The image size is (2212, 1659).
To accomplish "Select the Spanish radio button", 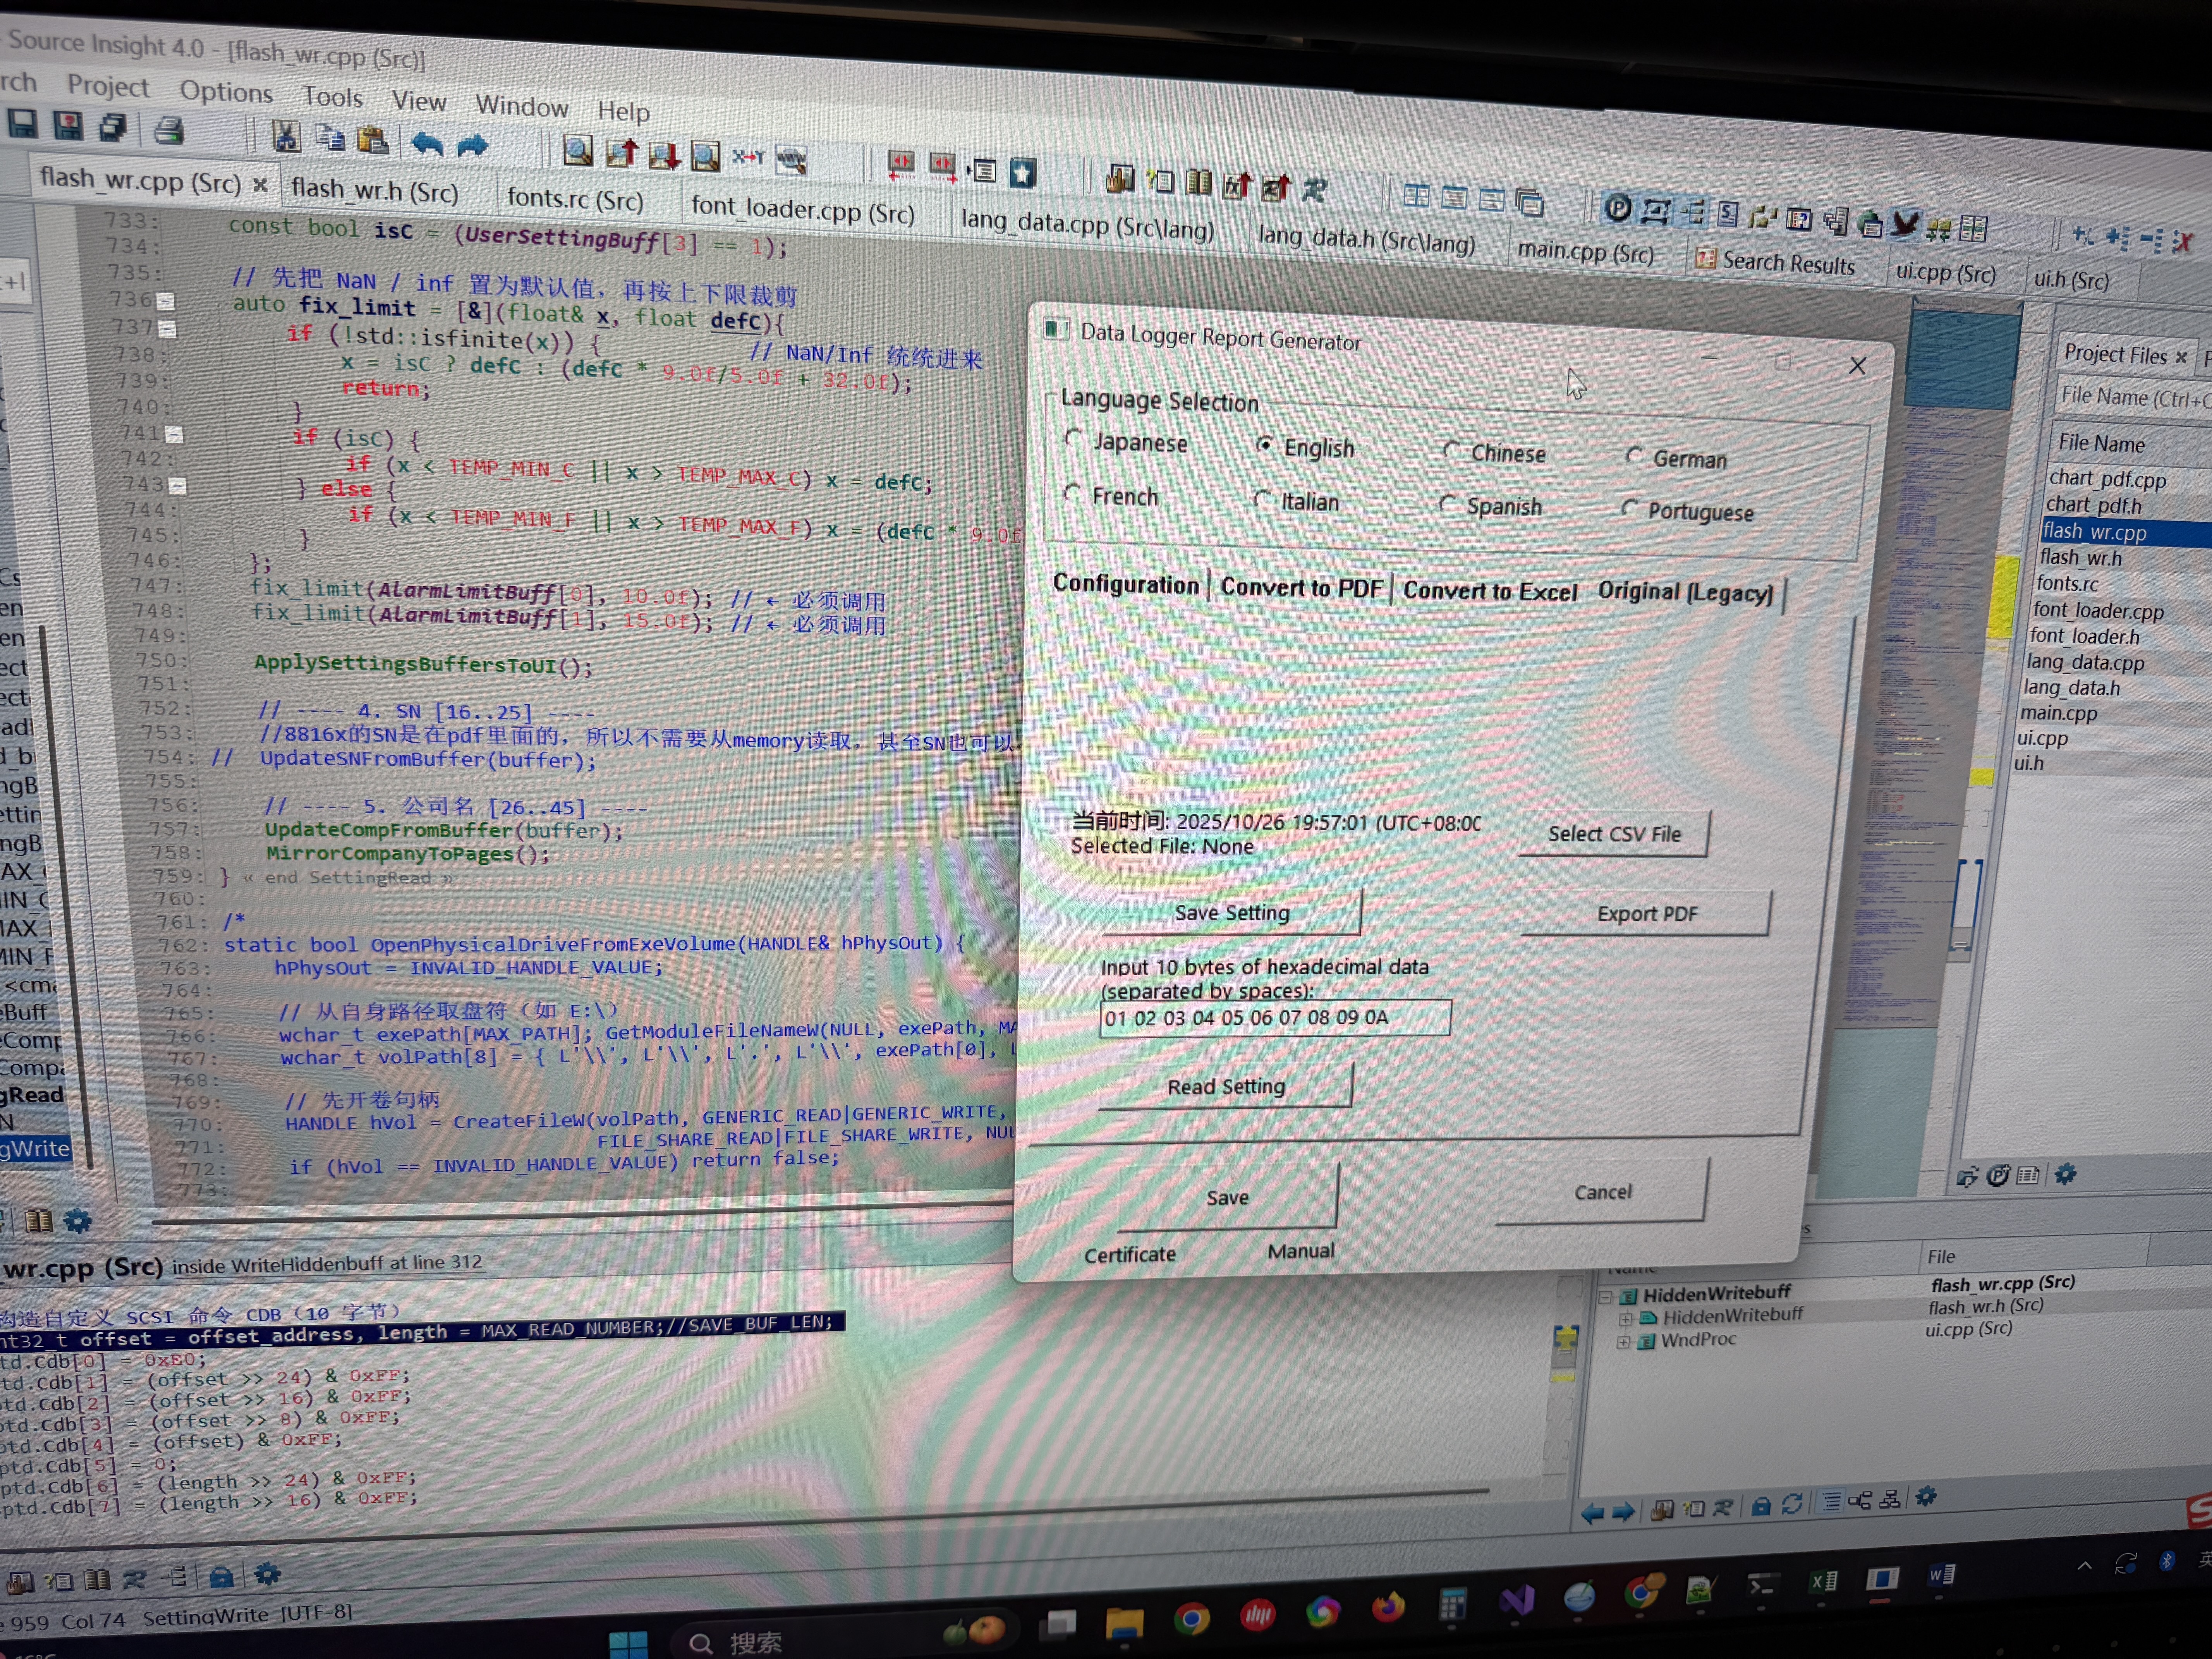I will 1448,504.
